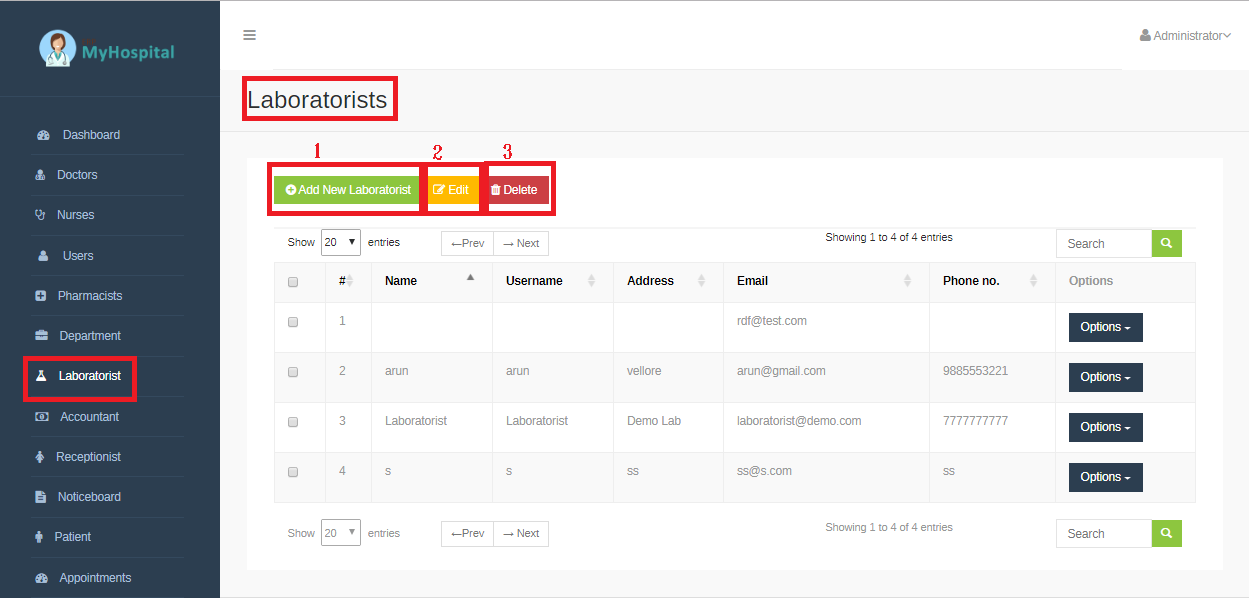1249x598 pixels.
Task: Expand the Administrator account menu
Action: (1186, 35)
